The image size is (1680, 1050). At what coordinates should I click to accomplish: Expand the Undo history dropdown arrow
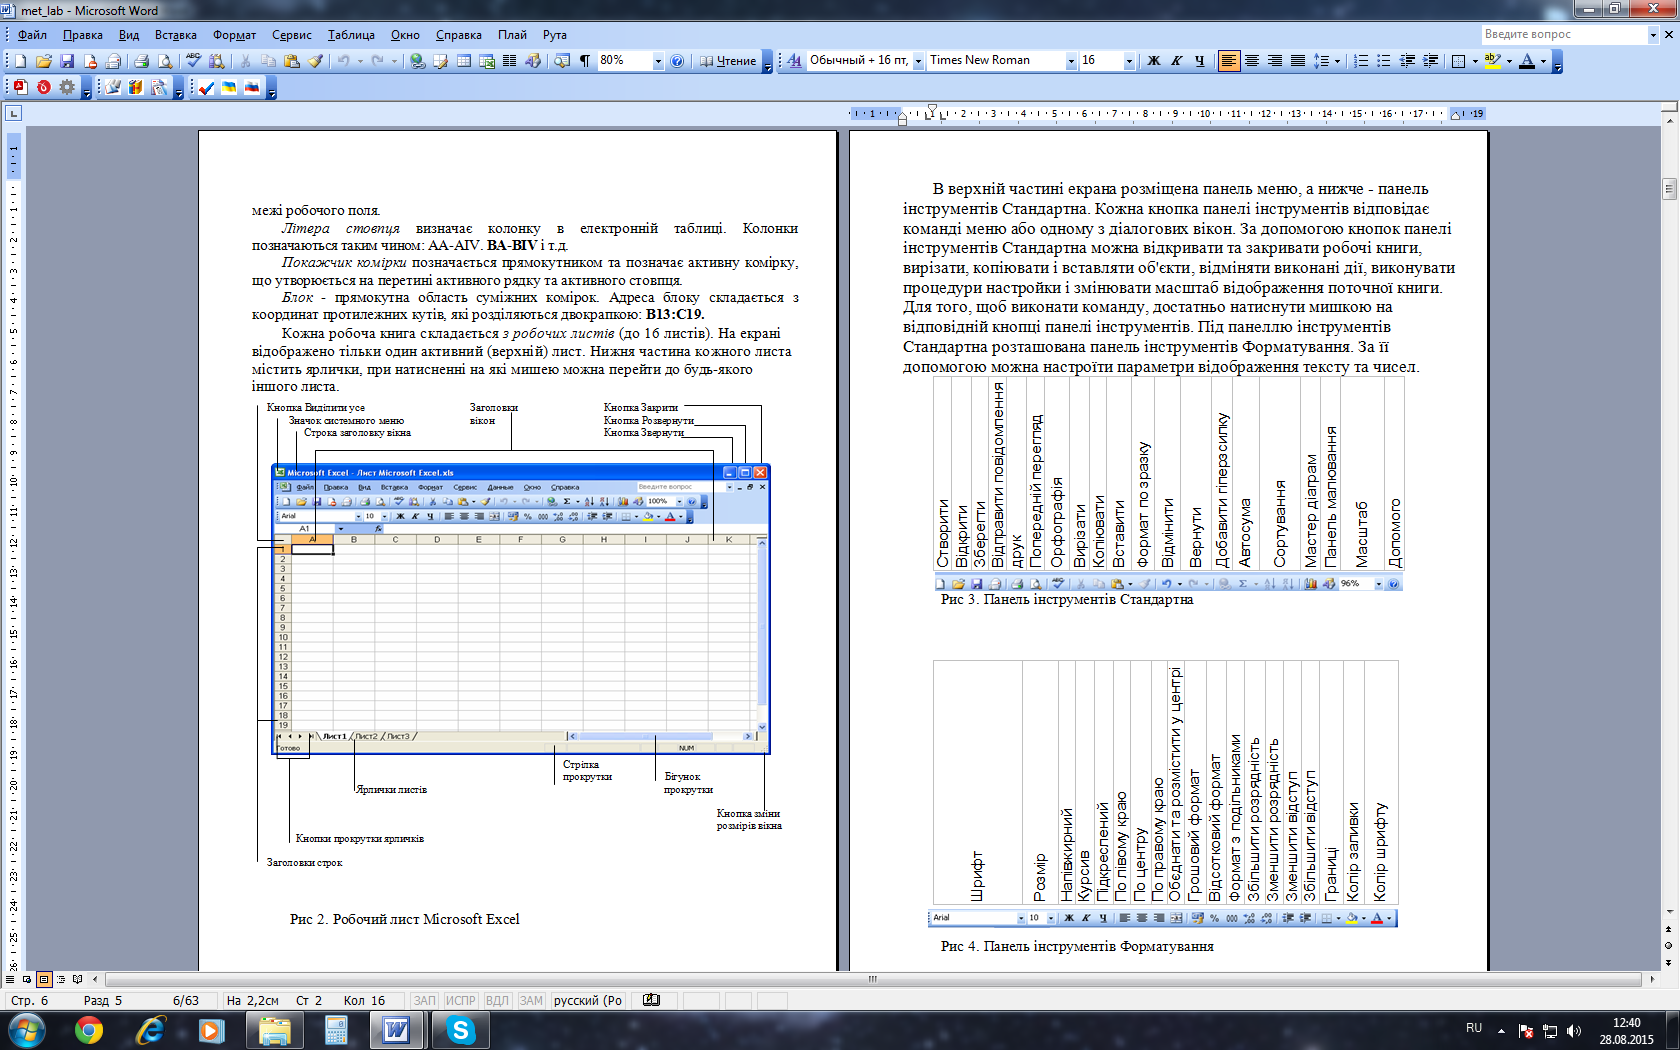click(359, 61)
